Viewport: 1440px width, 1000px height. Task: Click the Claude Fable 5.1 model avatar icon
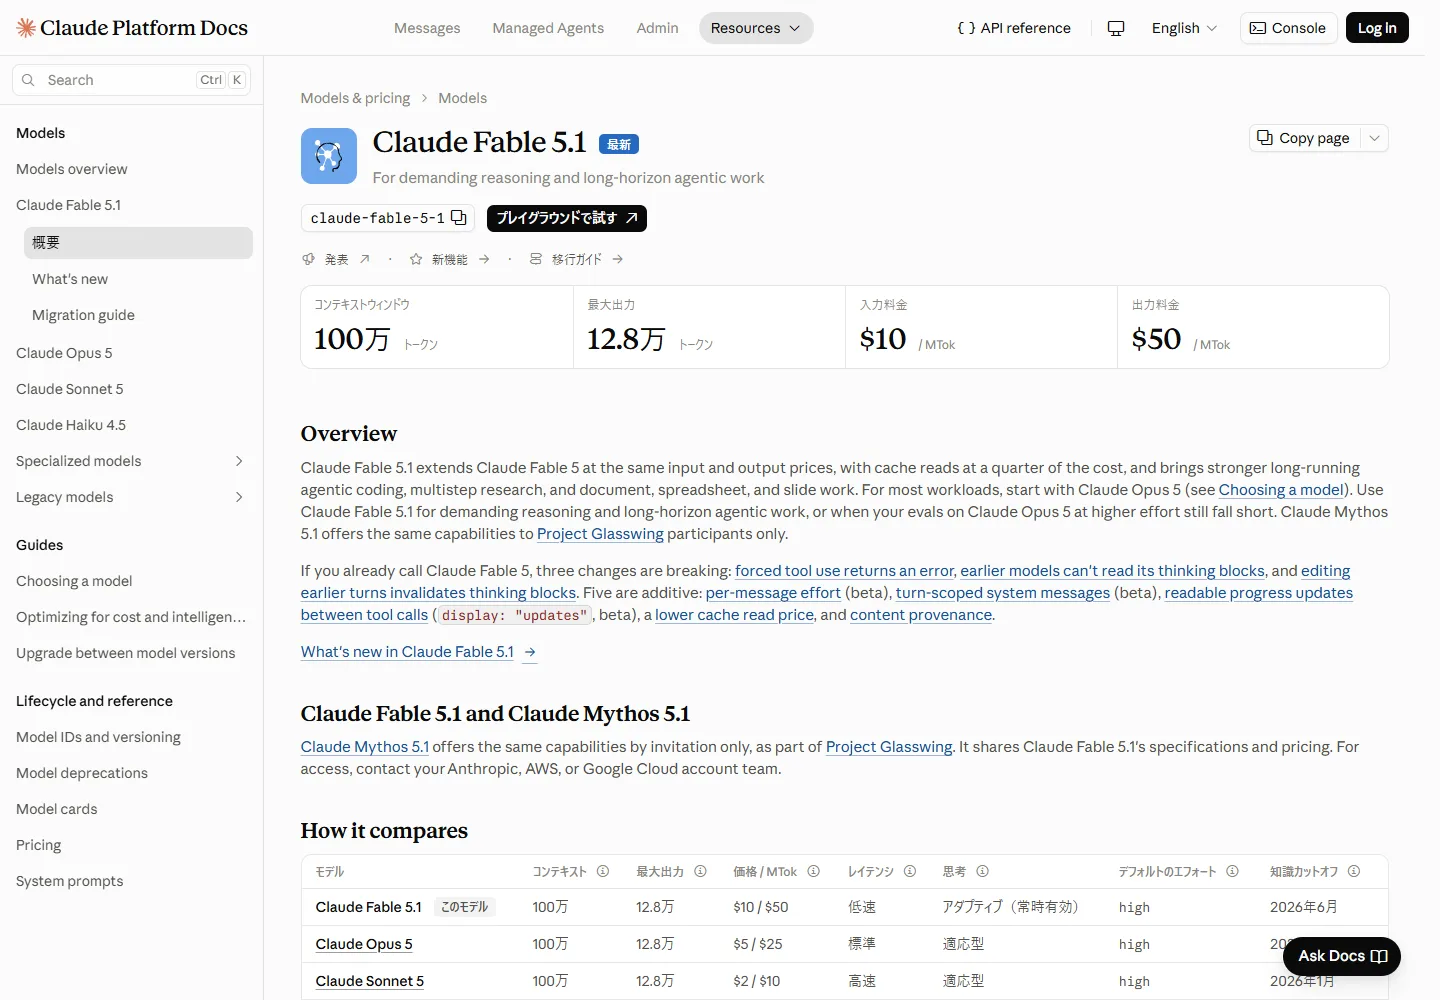point(329,156)
